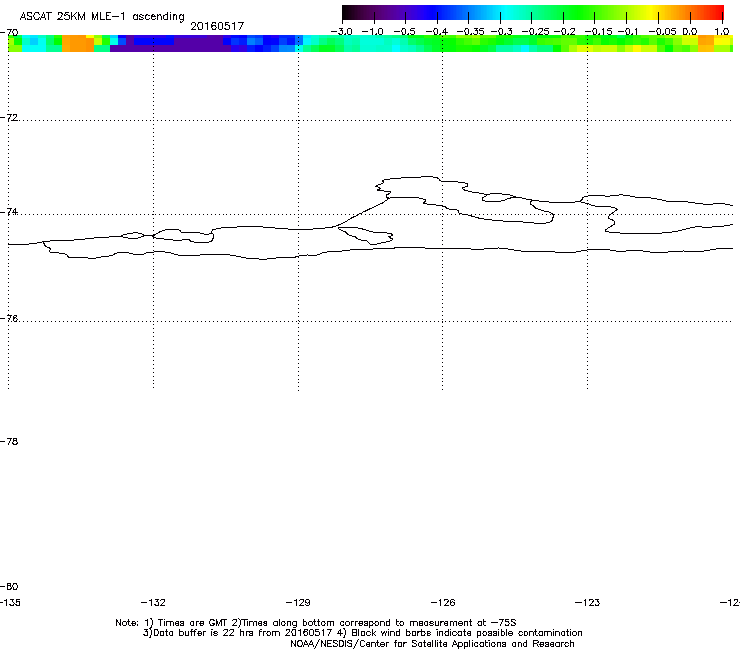Screen dimensions: 740x650
Task: Click the -1.0 label on the color scale
Action: point(373,32)
